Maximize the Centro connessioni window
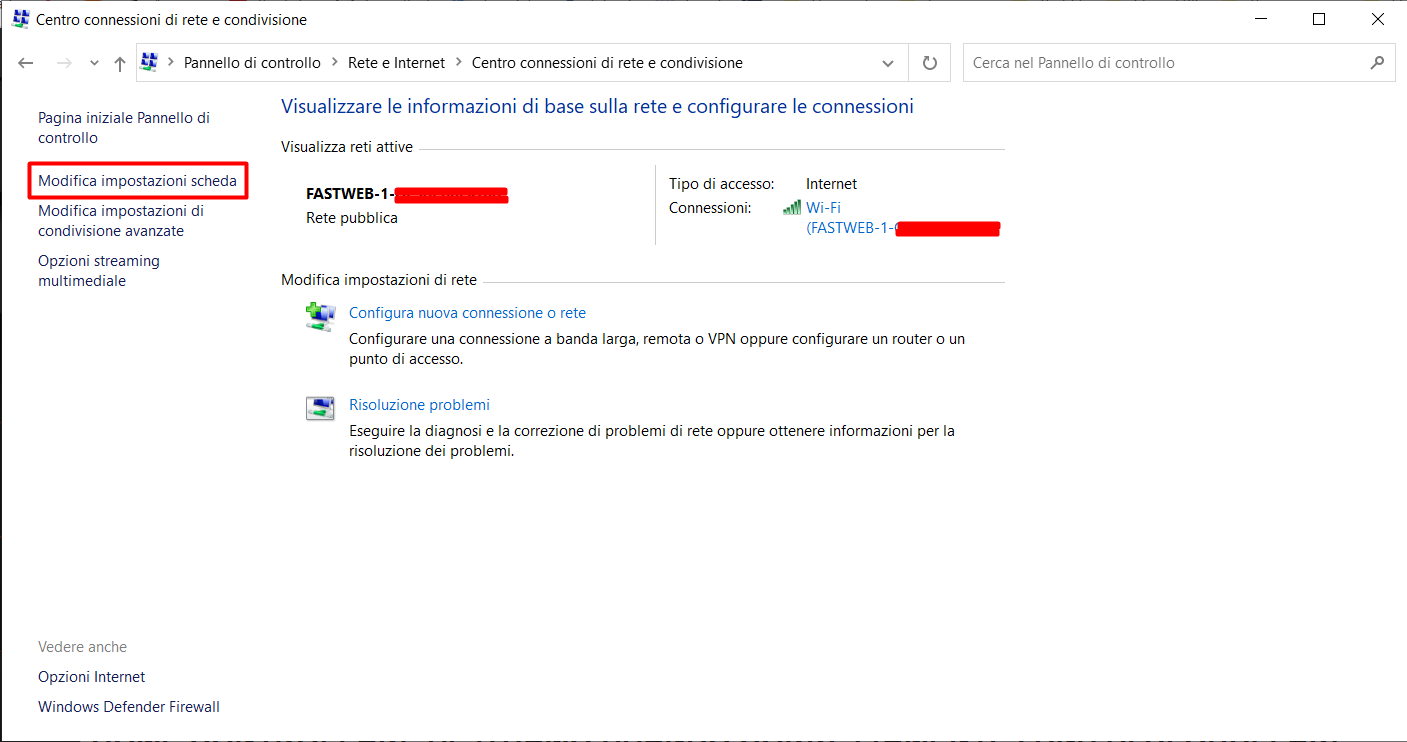Viewport: 1407px width, 742px height. 1319,19
